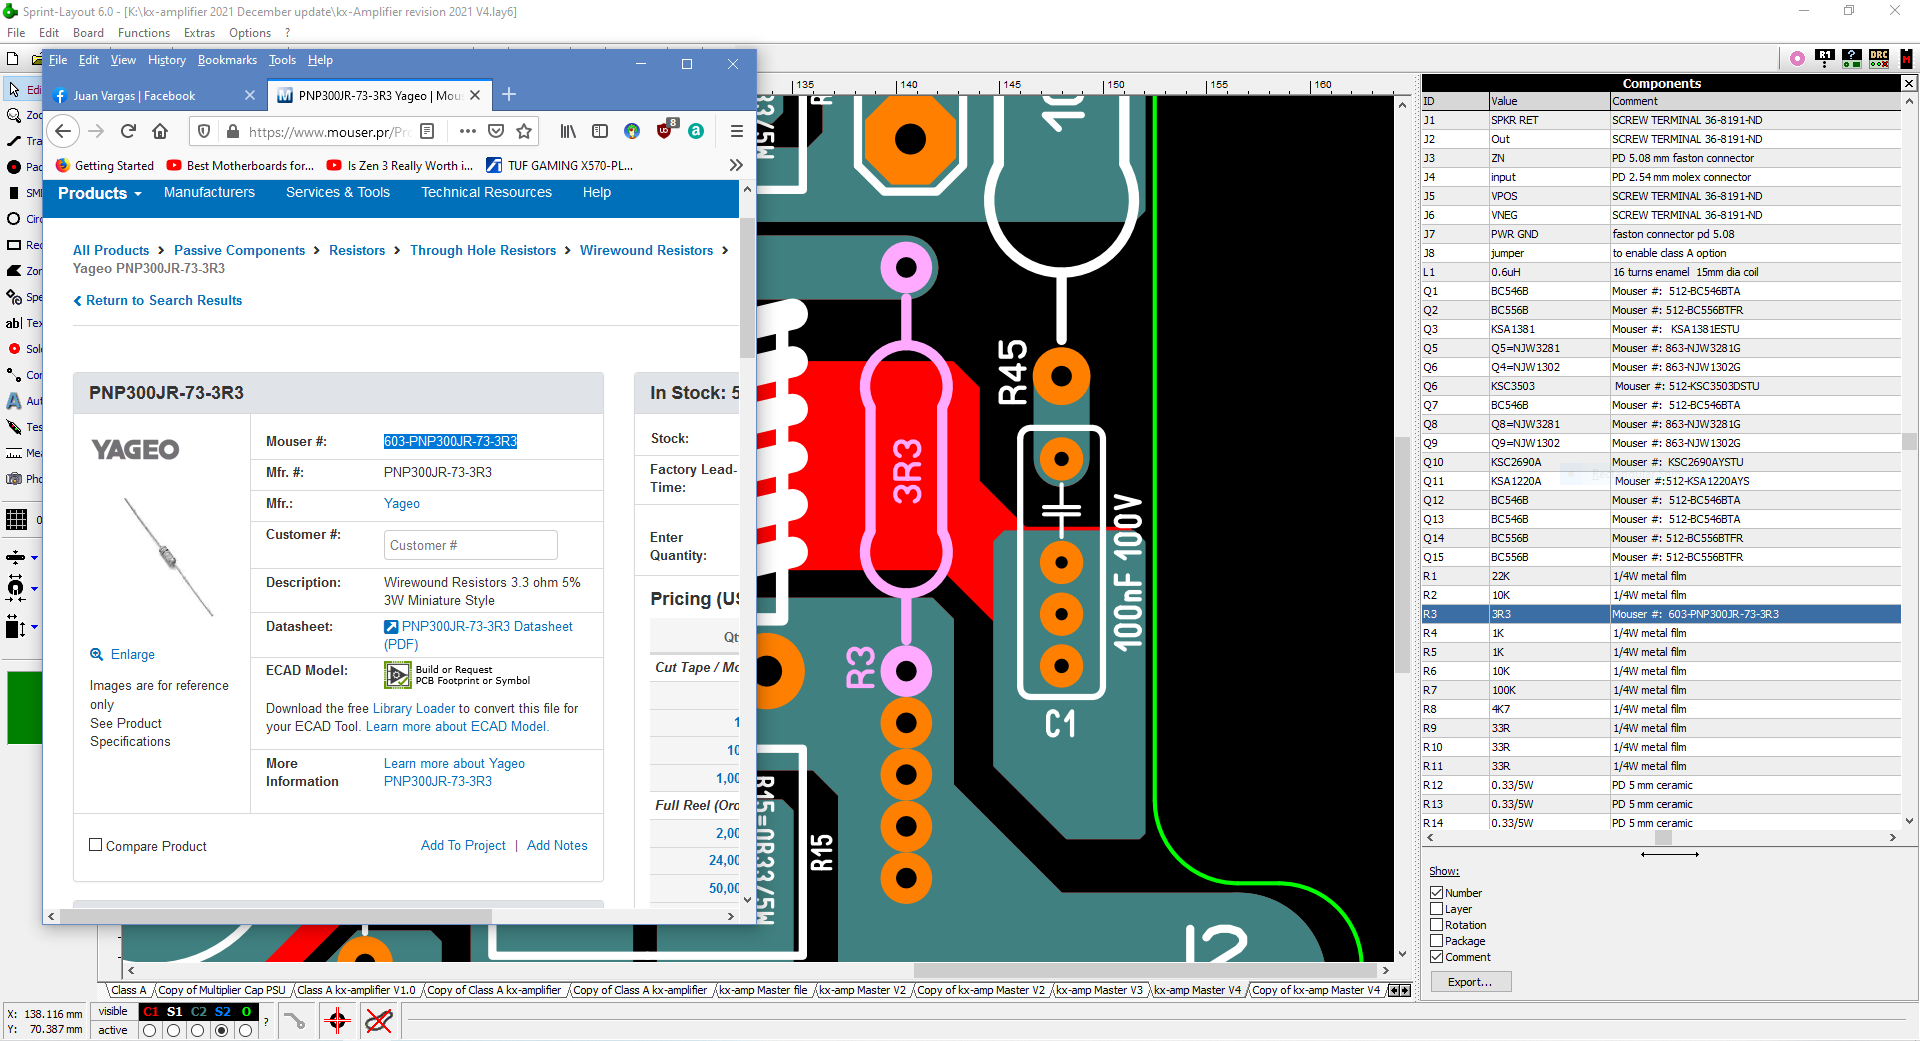Expand the Products dropdown on Mouser
Image resolution: width=1920 pixels, height=1041 pixels.
(100, 193)
